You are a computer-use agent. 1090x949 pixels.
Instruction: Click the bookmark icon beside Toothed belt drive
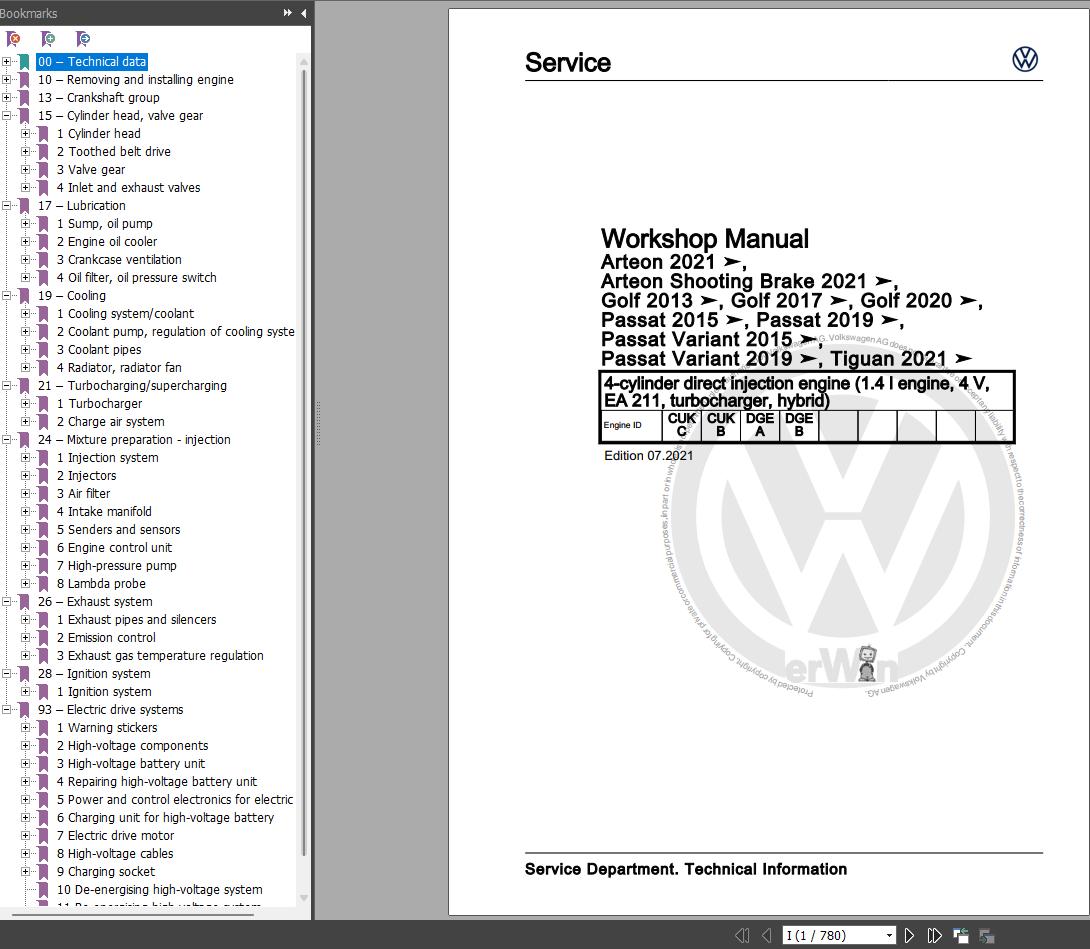[43, 152]
